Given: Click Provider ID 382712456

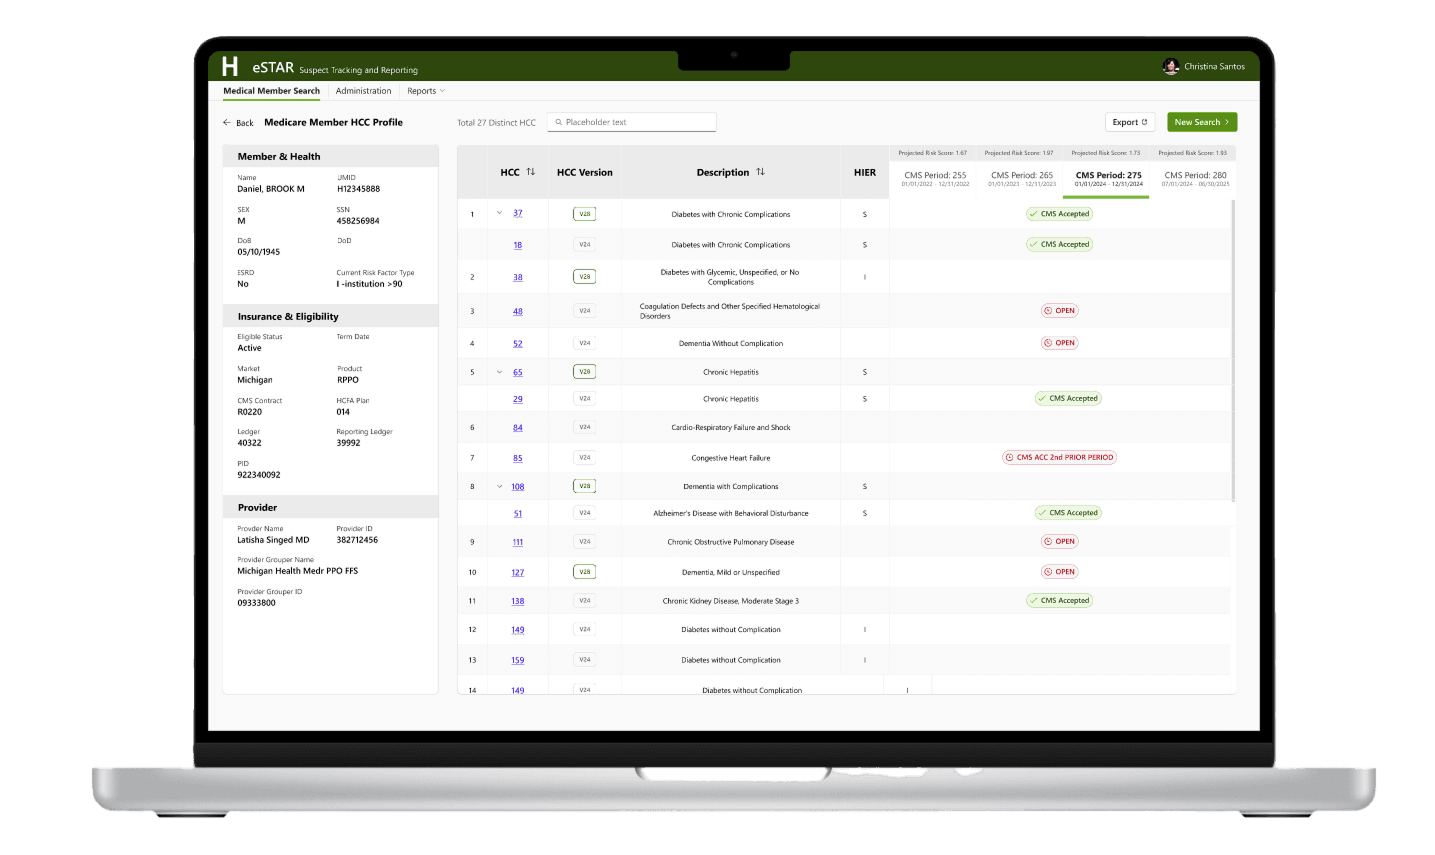Looking at the screenshot, I should click(357, 540).
